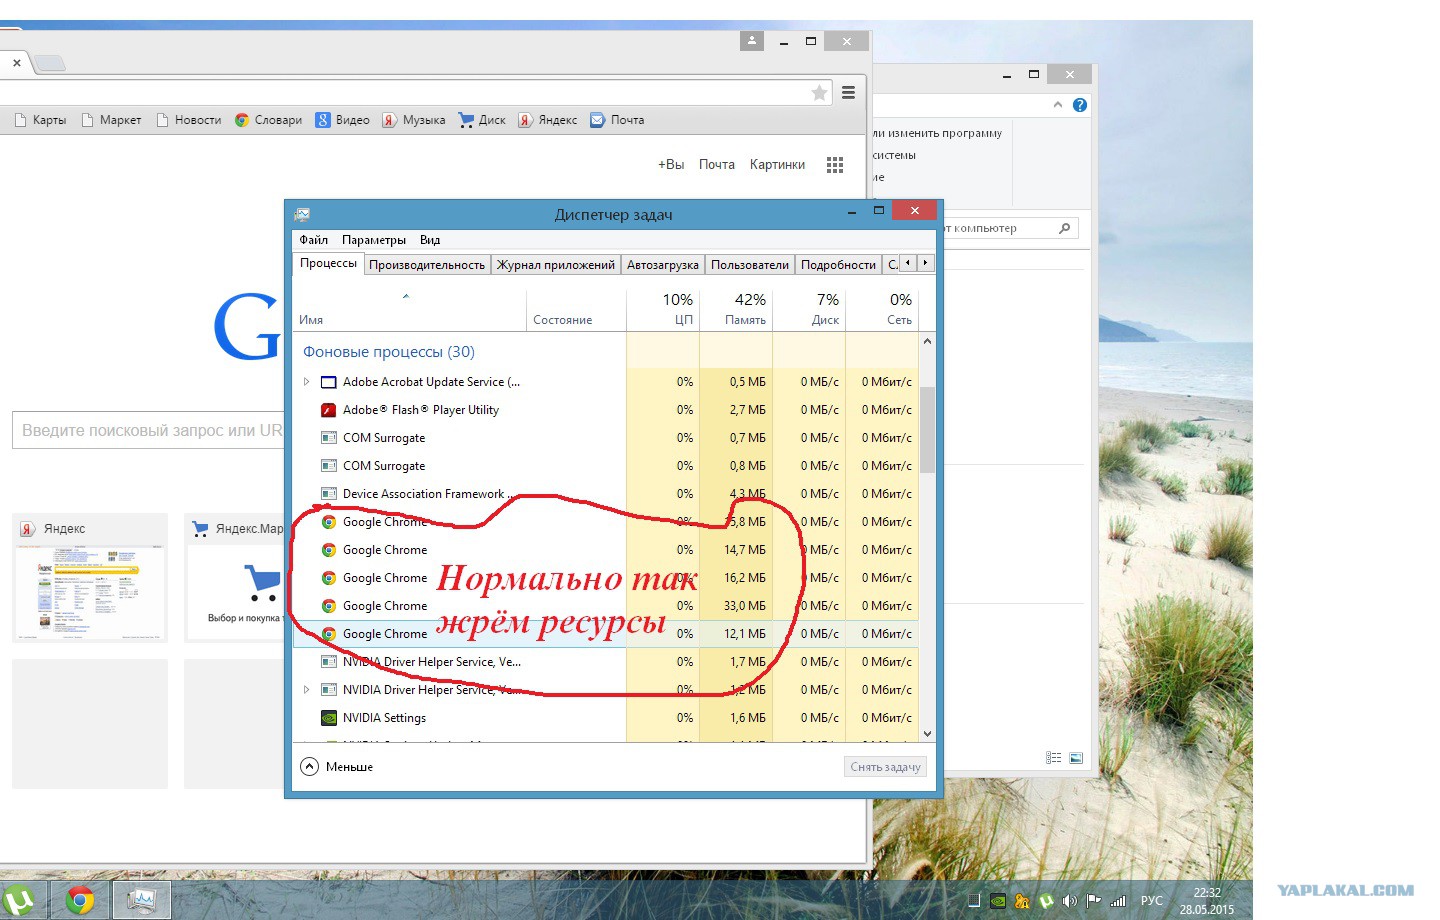Collapse Task Manager using the Меньше button

click(337, 767)
